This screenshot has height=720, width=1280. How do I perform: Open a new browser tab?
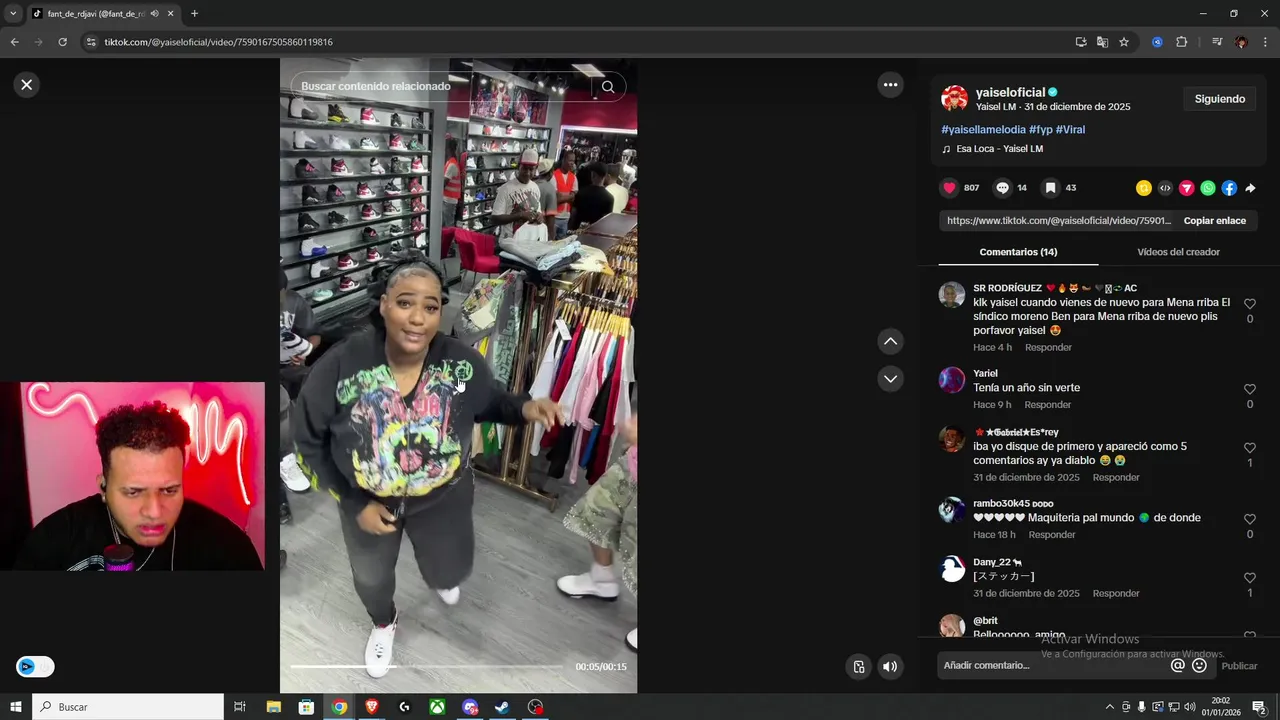[194, 14]
